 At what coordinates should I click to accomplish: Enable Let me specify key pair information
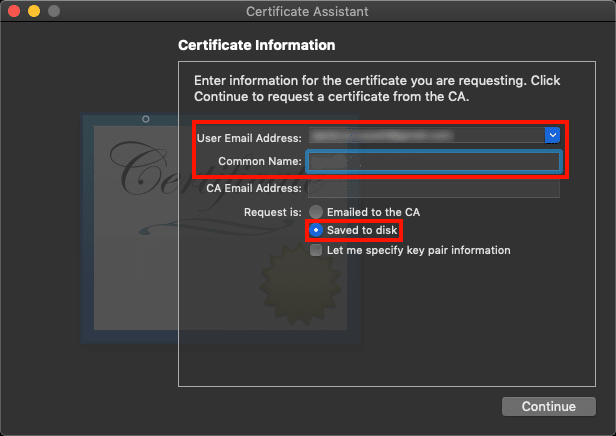tap(316, 250)
